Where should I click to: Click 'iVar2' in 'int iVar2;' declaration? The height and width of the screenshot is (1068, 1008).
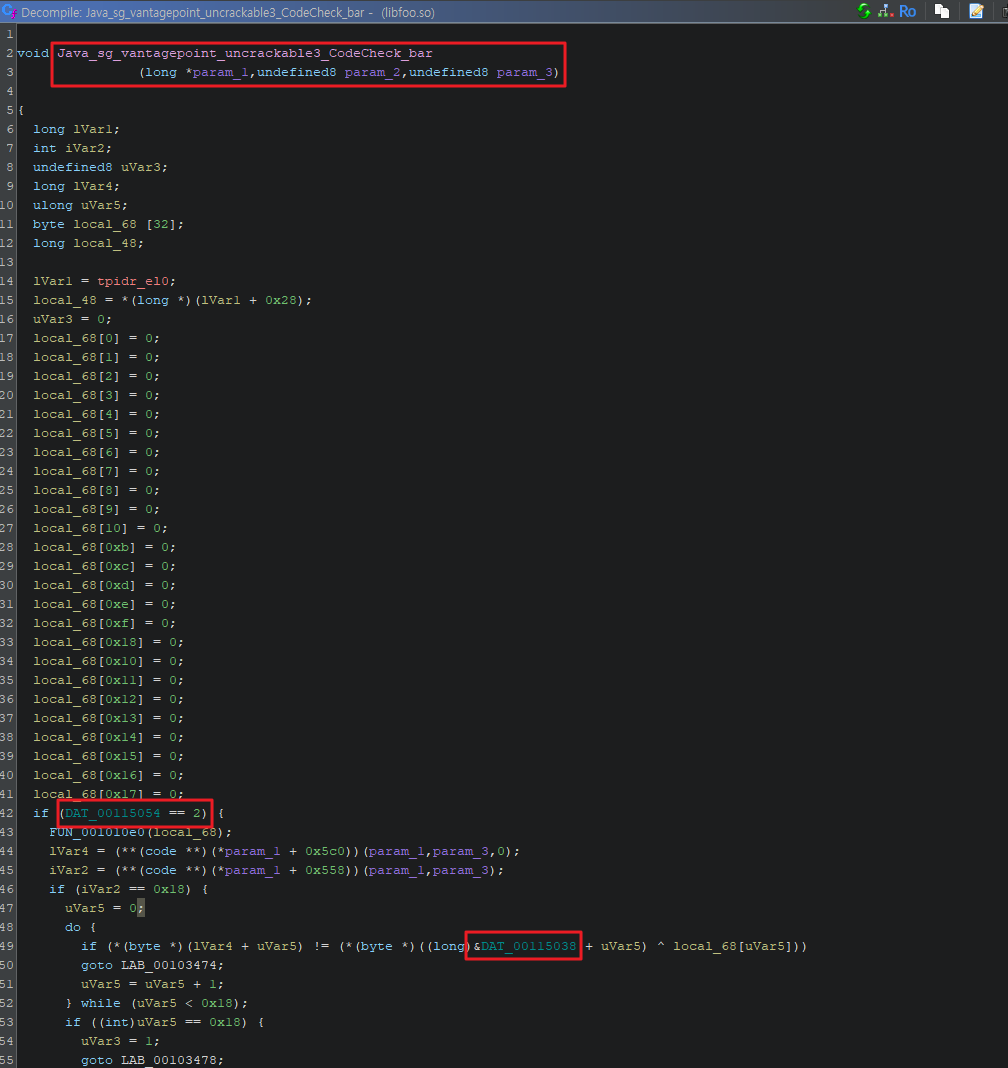[84, 148]
